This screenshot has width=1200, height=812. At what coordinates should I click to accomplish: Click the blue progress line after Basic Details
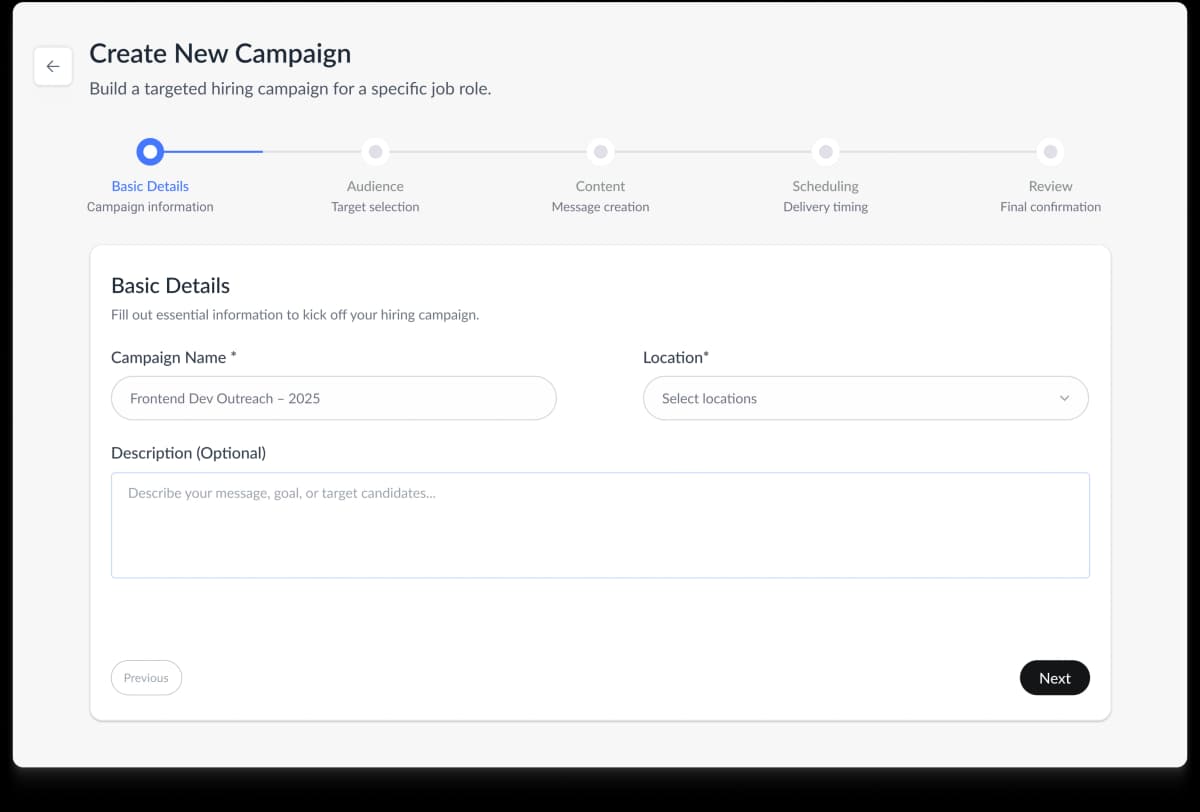click(215, 151)
